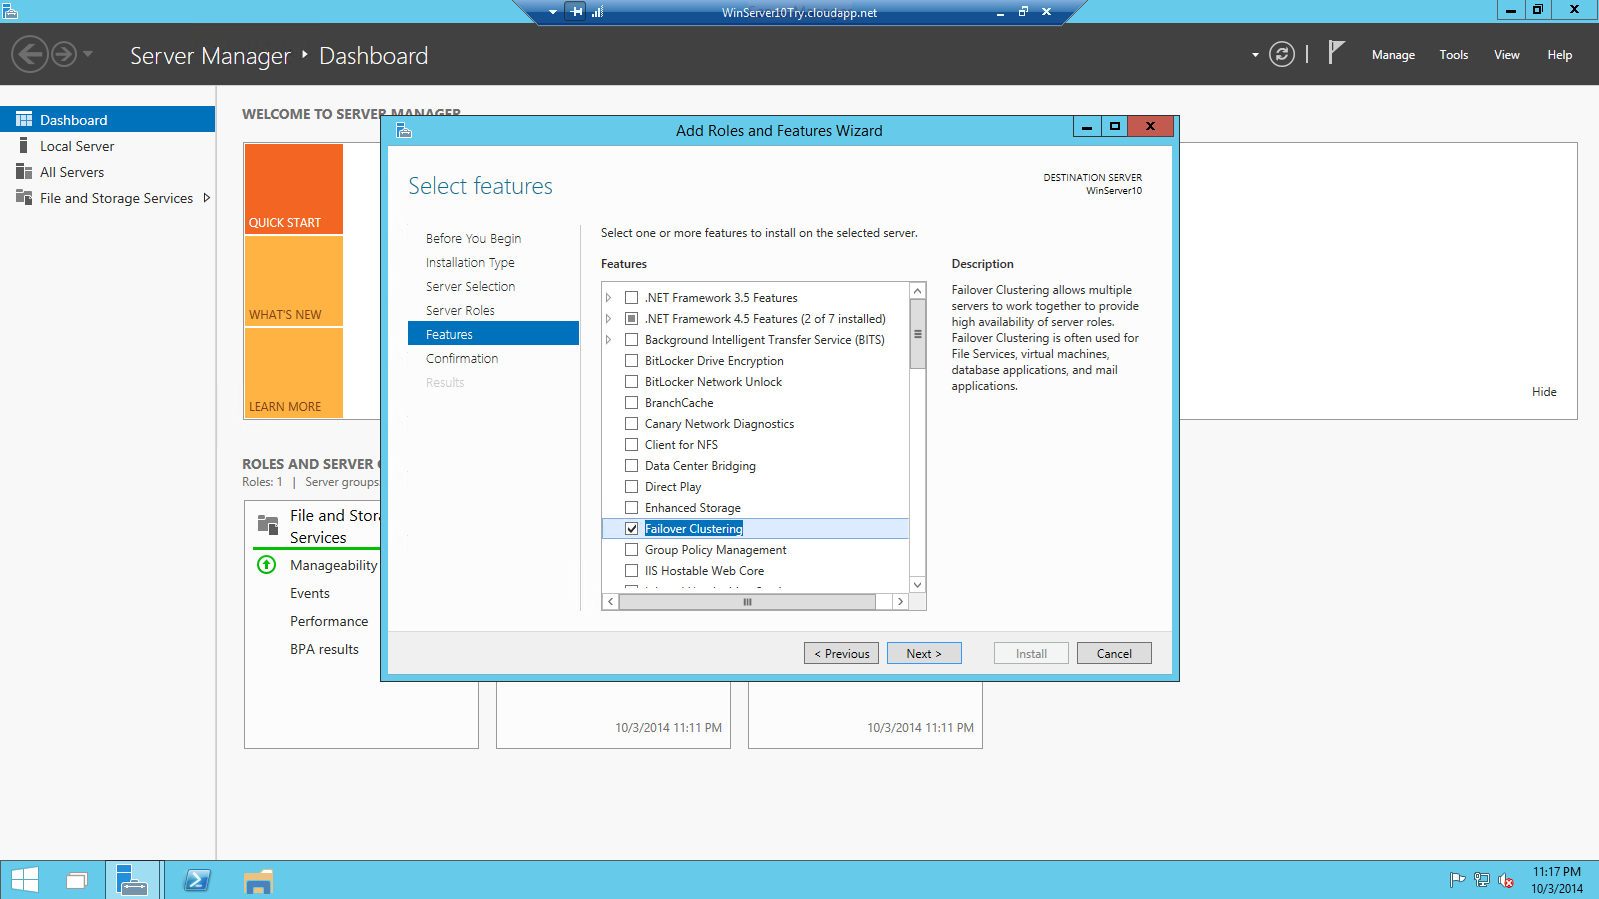Viewport: 1599px width, 899px height.
Task: Click the Windows Start button
Action: coord(24,880)
